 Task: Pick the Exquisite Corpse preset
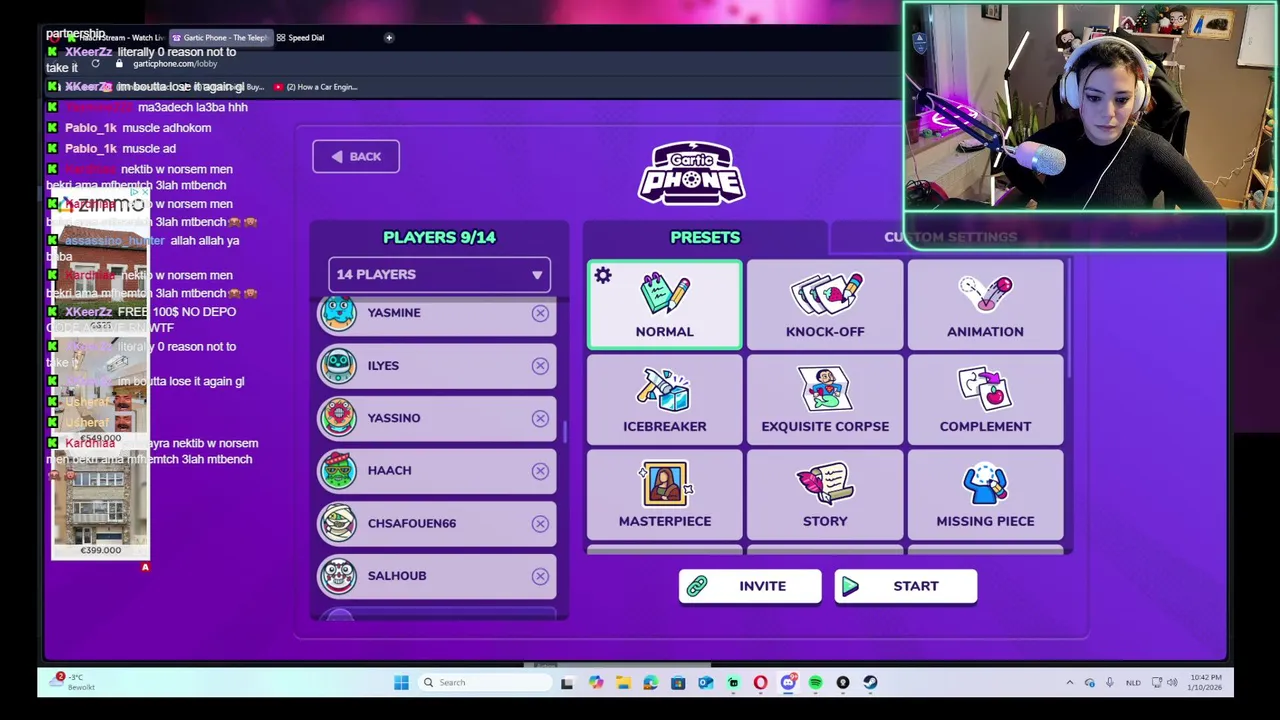click(x=825, y=400)
